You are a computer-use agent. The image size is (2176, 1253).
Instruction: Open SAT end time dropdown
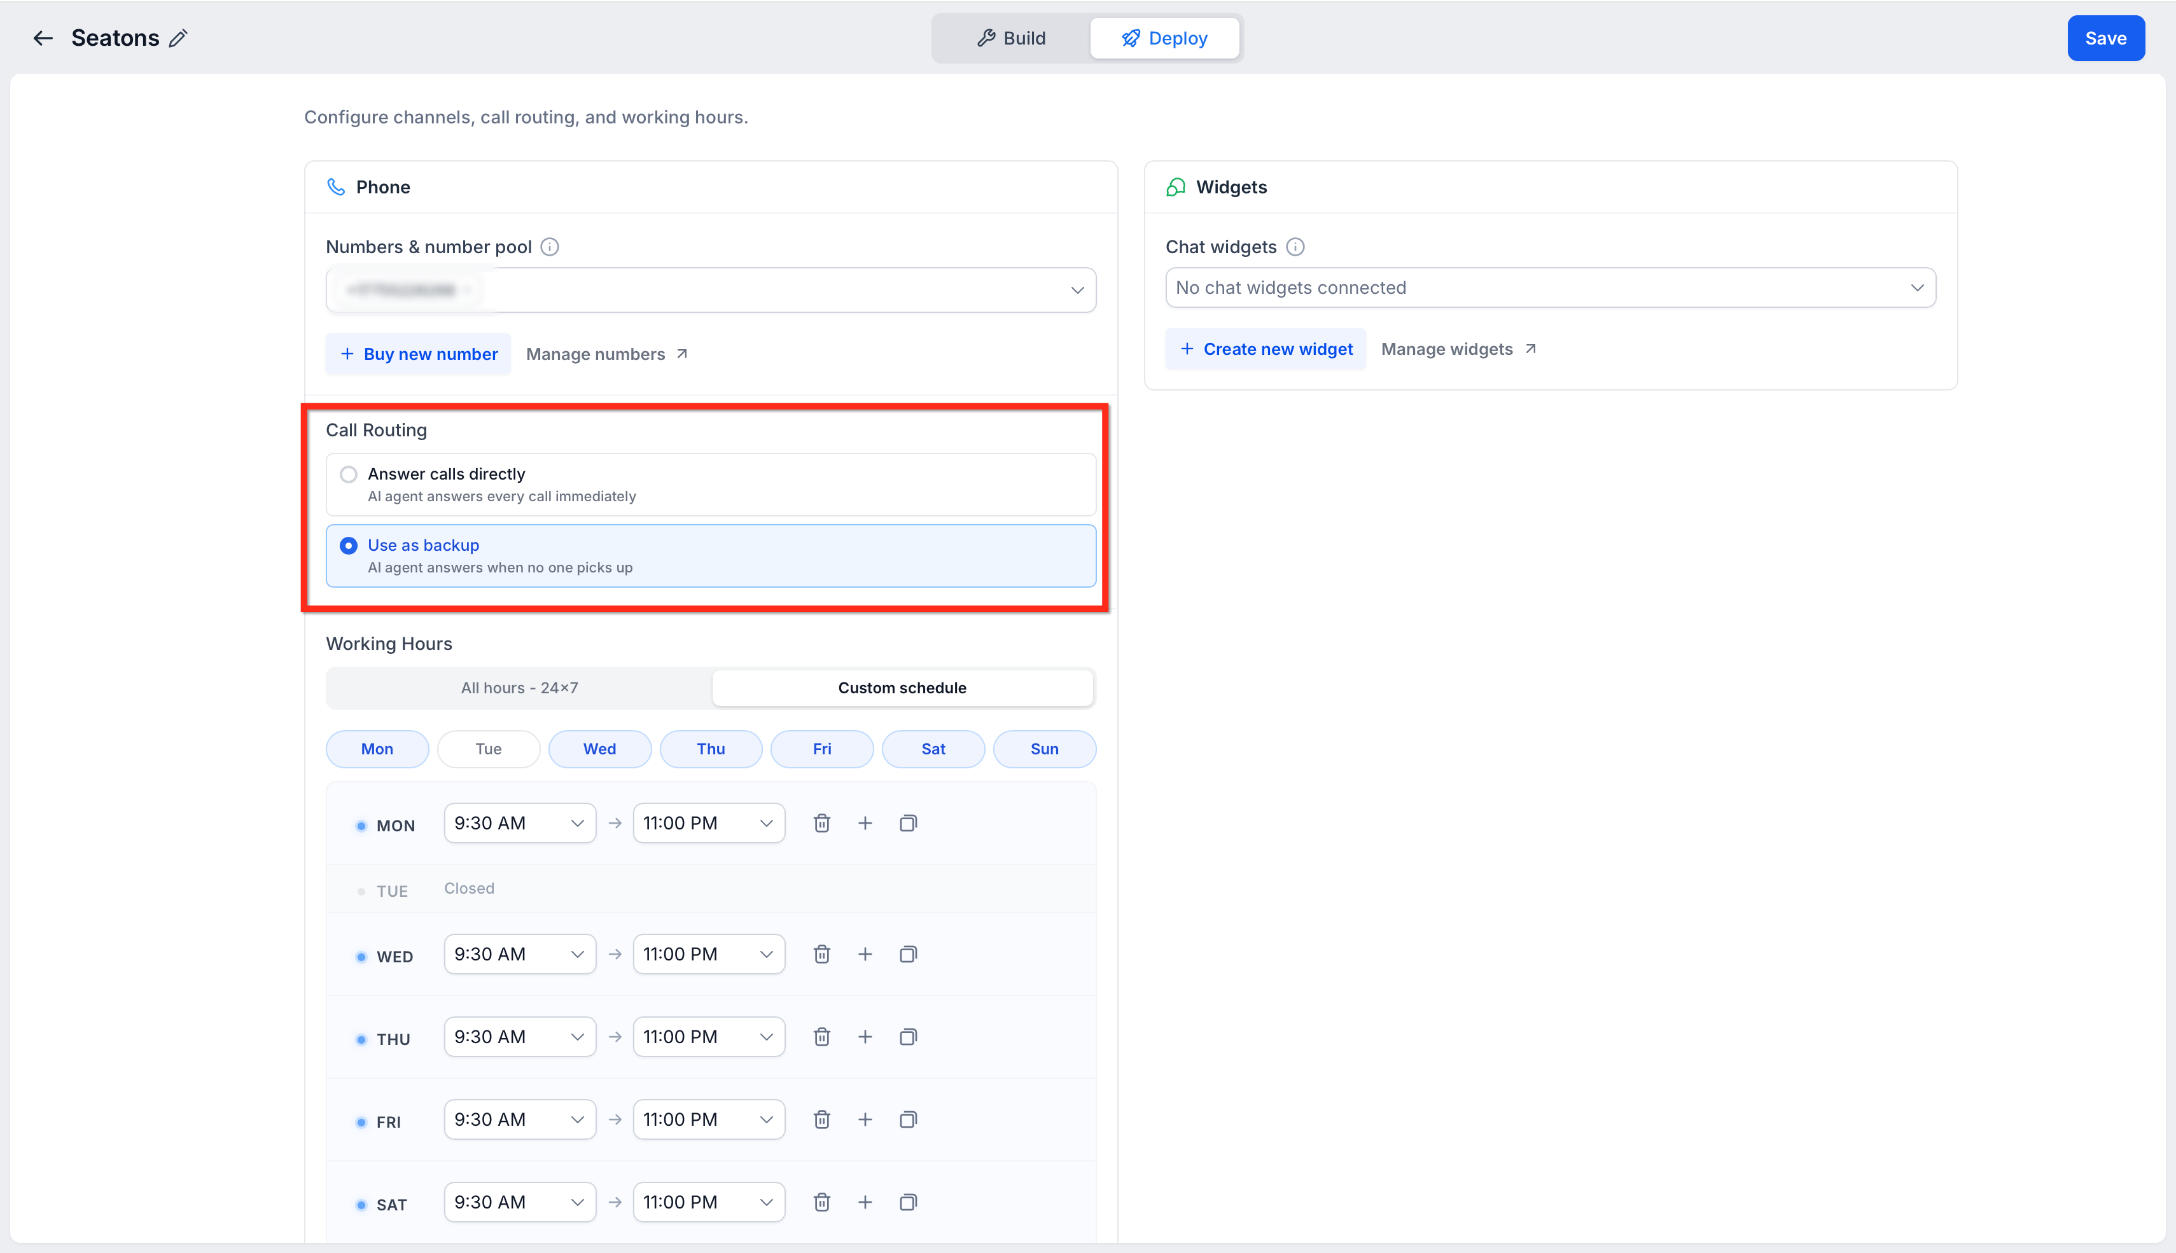(709, 1202)
